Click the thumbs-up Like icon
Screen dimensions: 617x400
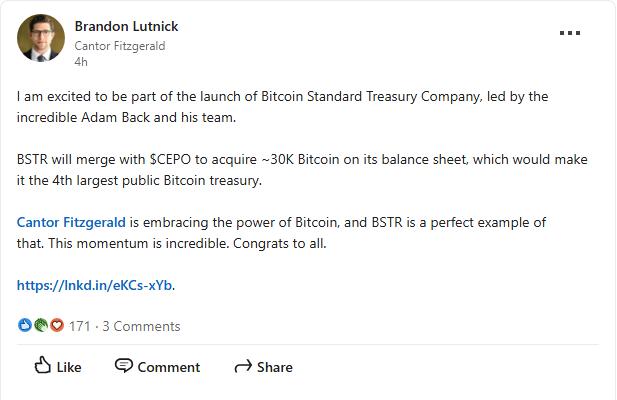click(x=43, y=366)
